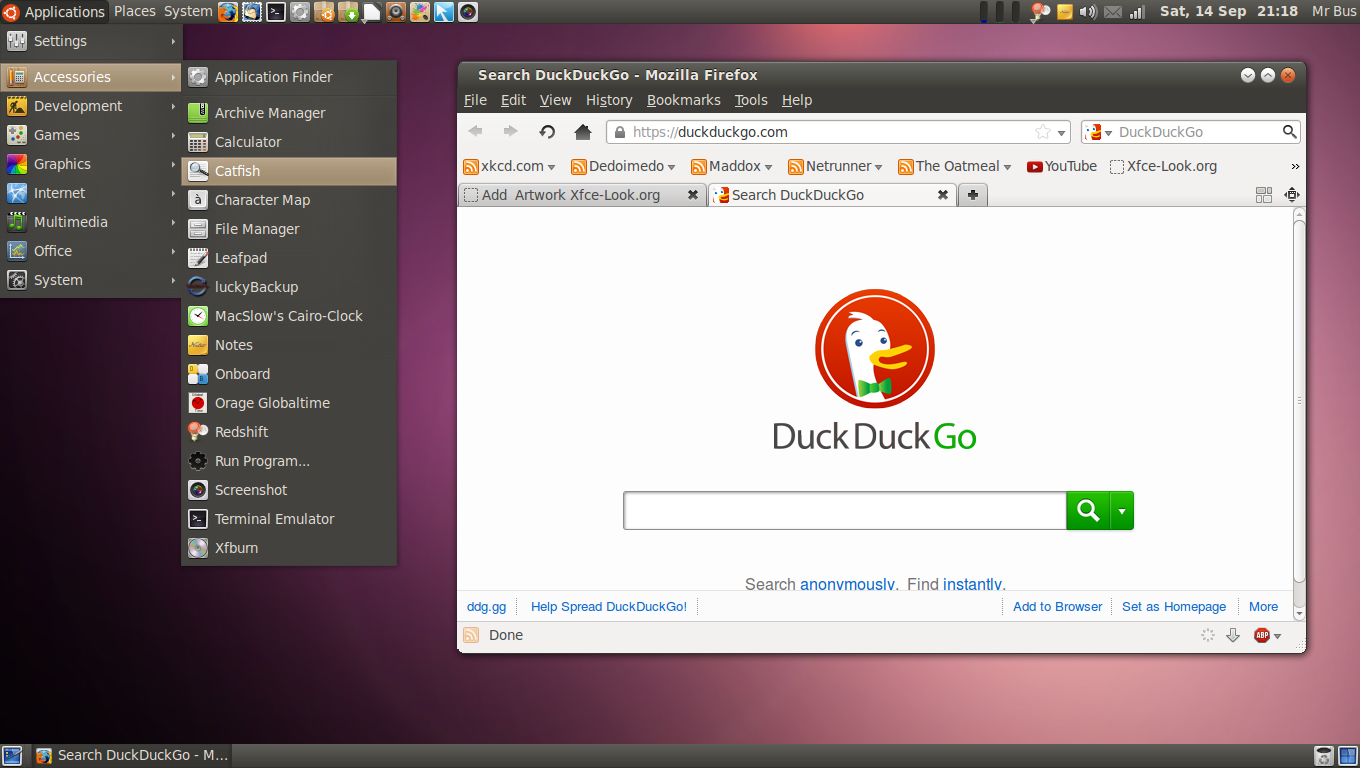Viewport: 1360px width, 768px height.
Task: Open Adblock Plus dropdown arrow
Action: 1277,636
